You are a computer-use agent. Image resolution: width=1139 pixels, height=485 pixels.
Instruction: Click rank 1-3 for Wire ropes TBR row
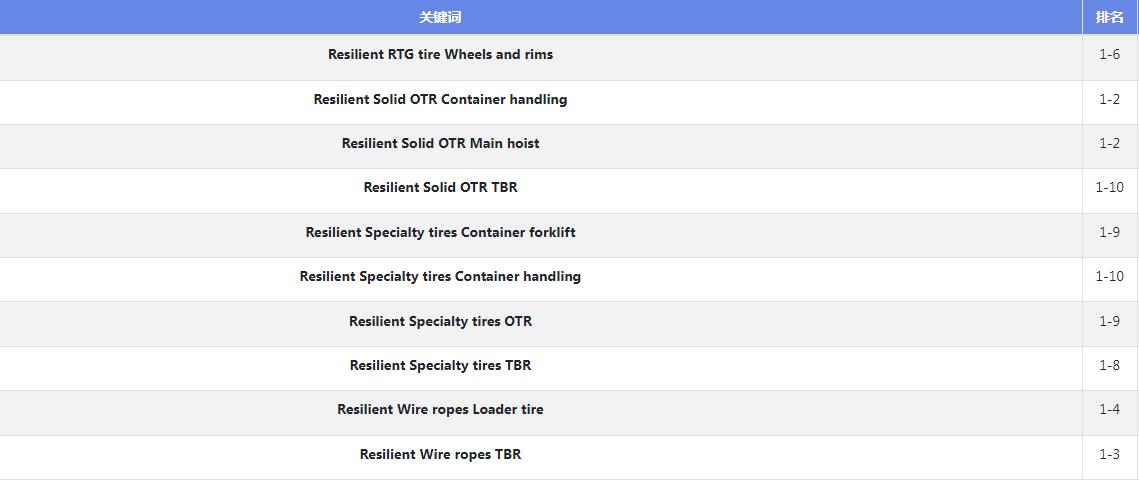click(1109, 455)
